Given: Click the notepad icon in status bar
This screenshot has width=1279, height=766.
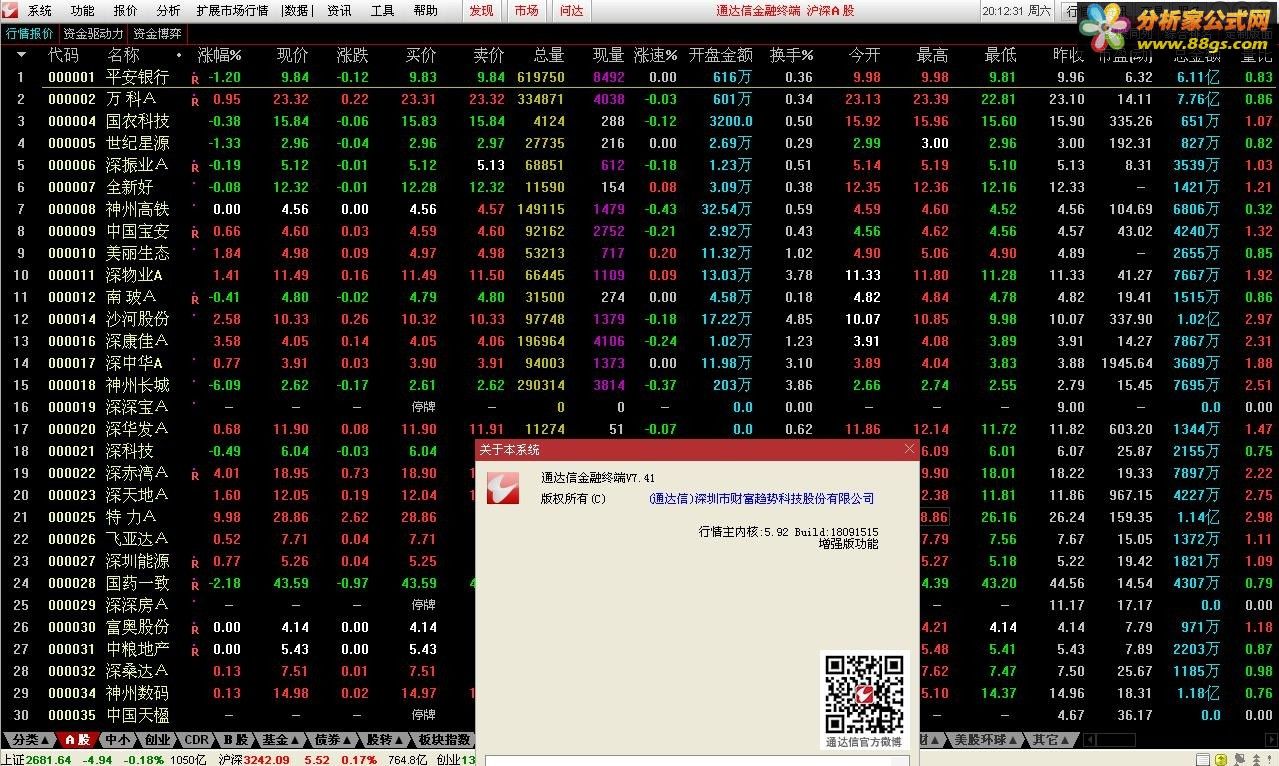Looking at the screenshot, I should coord(1202,759).
